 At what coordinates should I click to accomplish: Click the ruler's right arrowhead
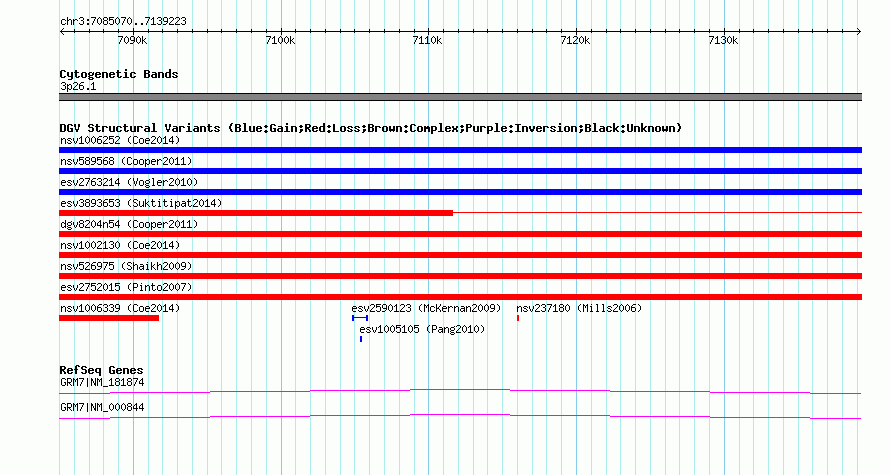pos(859,32)
